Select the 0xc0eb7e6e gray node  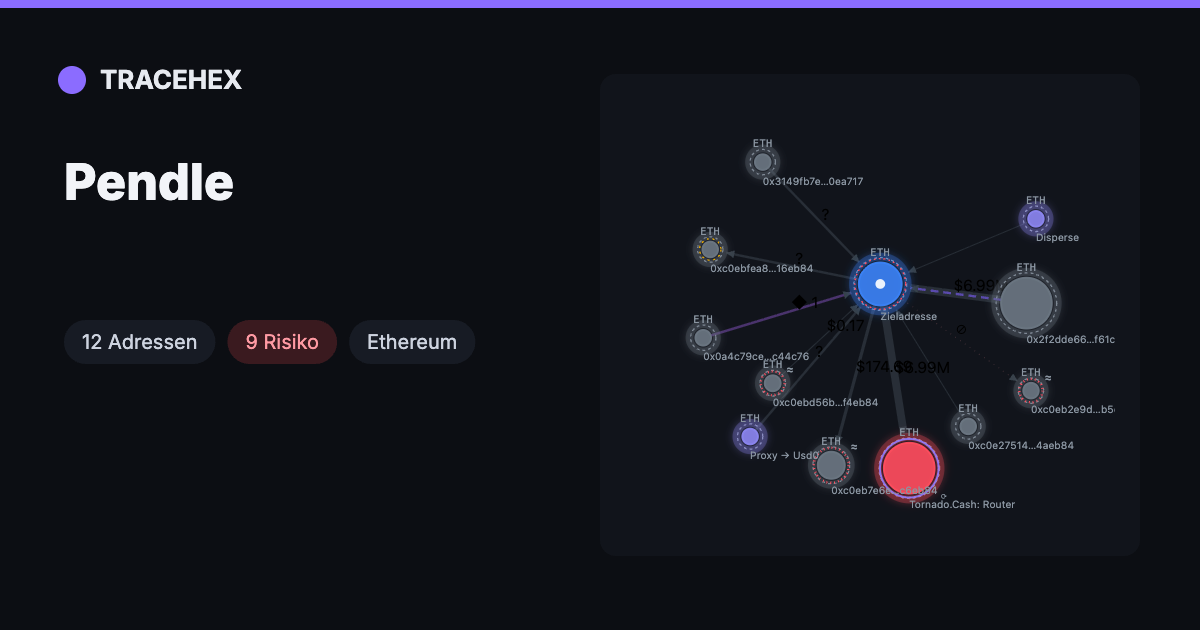pyautogui.click(x=831, y=464)
